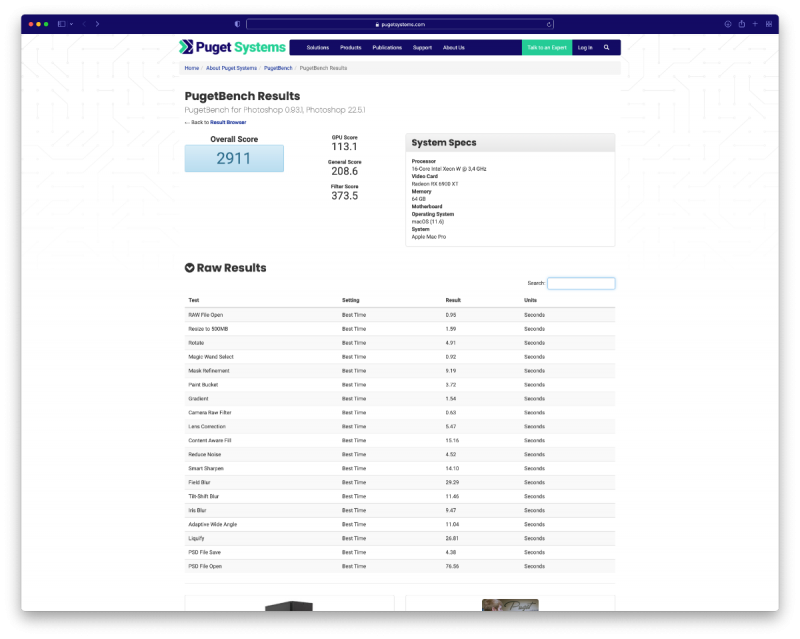Click the Content Aware Fill result 15.16
Screen dimensions: 800x639
452,440
